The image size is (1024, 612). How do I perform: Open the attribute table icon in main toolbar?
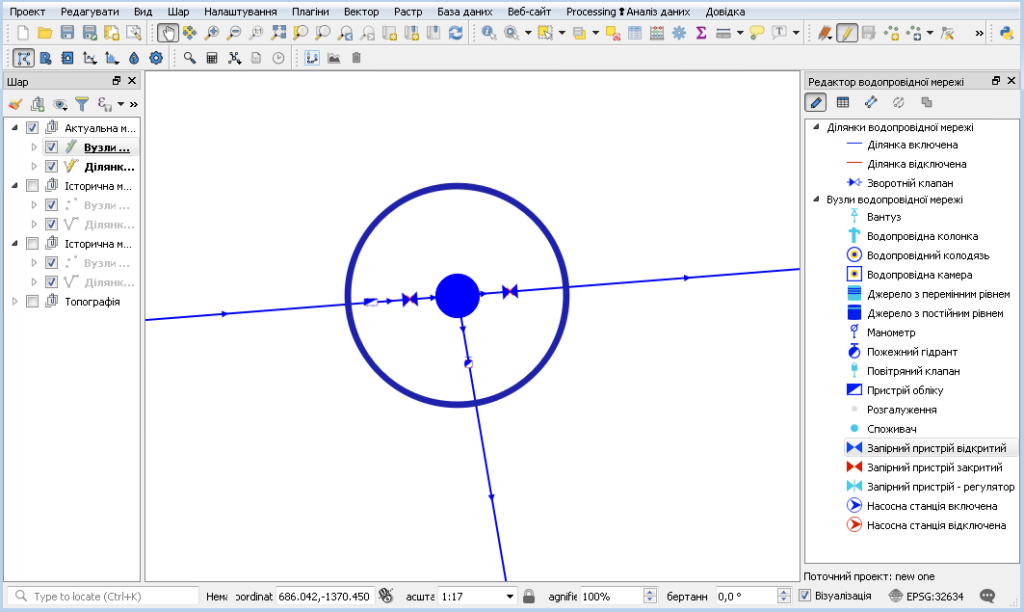(635, 33)
